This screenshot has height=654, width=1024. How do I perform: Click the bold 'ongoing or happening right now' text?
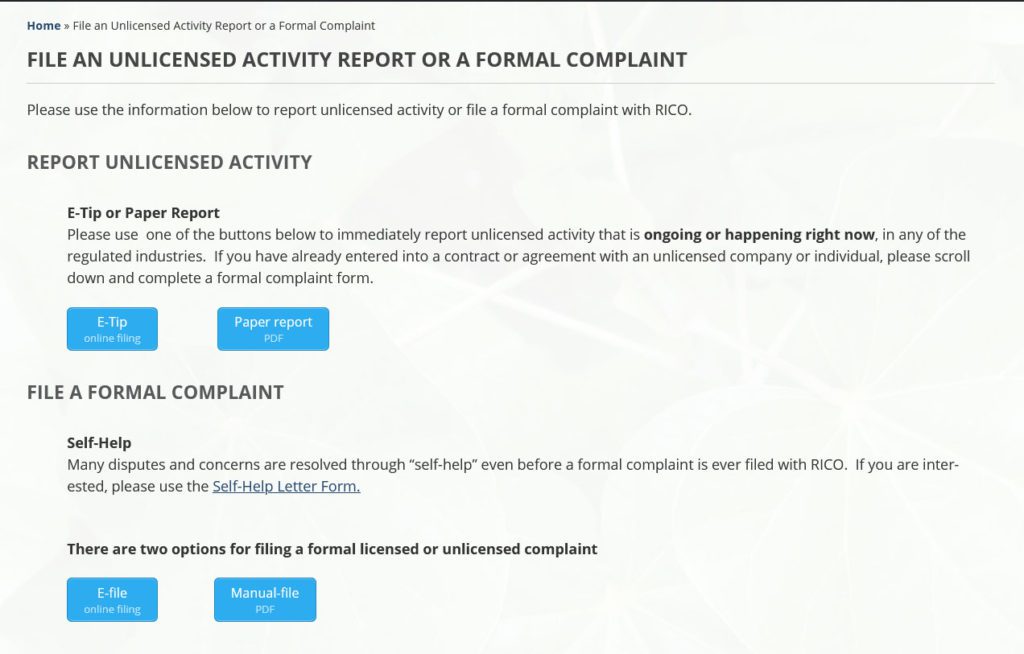pos(759,235)
